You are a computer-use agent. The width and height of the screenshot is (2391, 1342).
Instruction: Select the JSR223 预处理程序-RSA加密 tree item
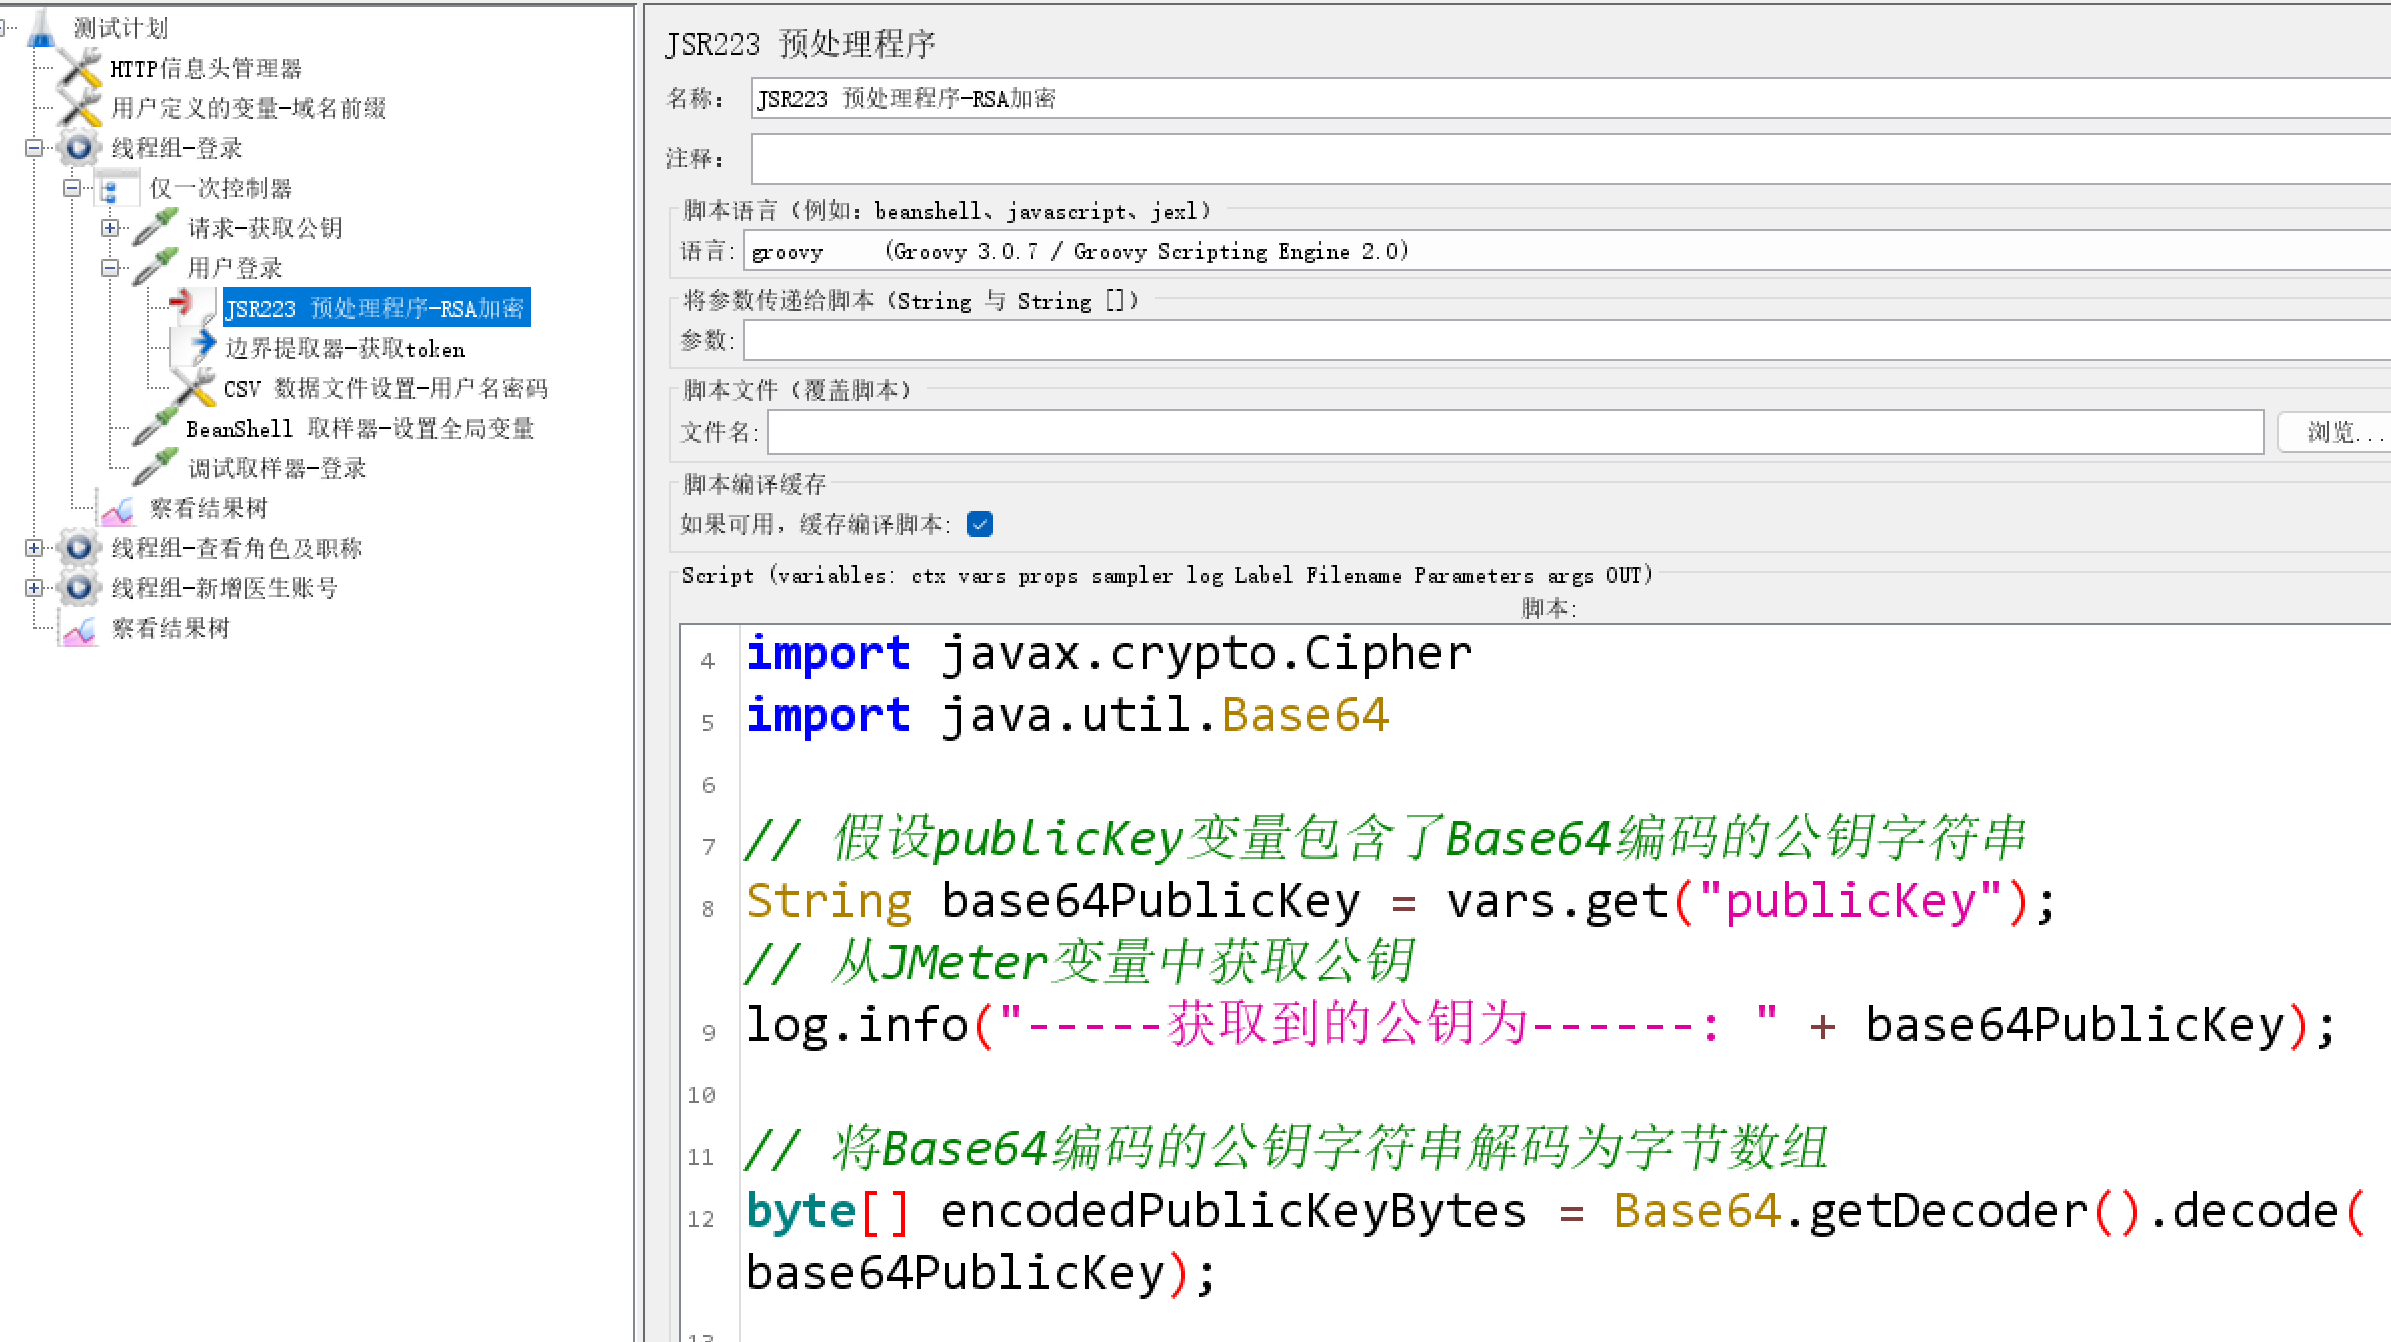[x=375, y=308]
